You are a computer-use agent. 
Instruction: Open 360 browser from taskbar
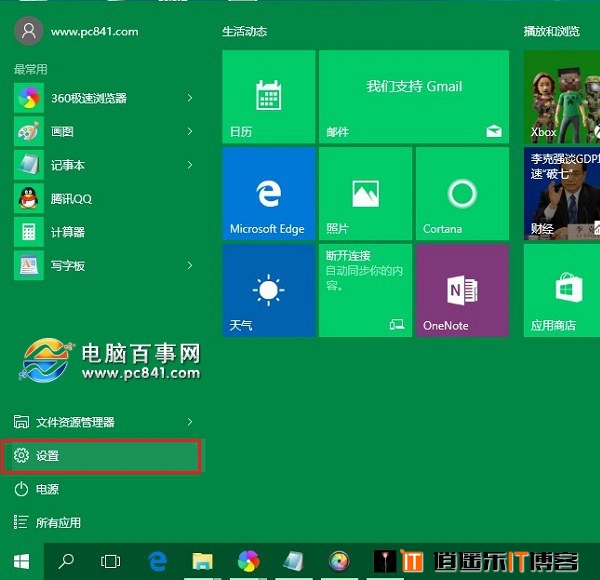[x=248, y=562]
